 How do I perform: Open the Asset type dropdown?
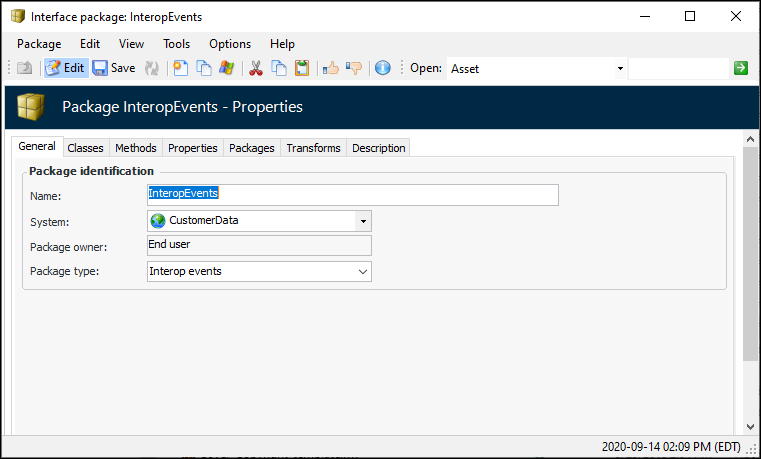click(x=620, y=68)
